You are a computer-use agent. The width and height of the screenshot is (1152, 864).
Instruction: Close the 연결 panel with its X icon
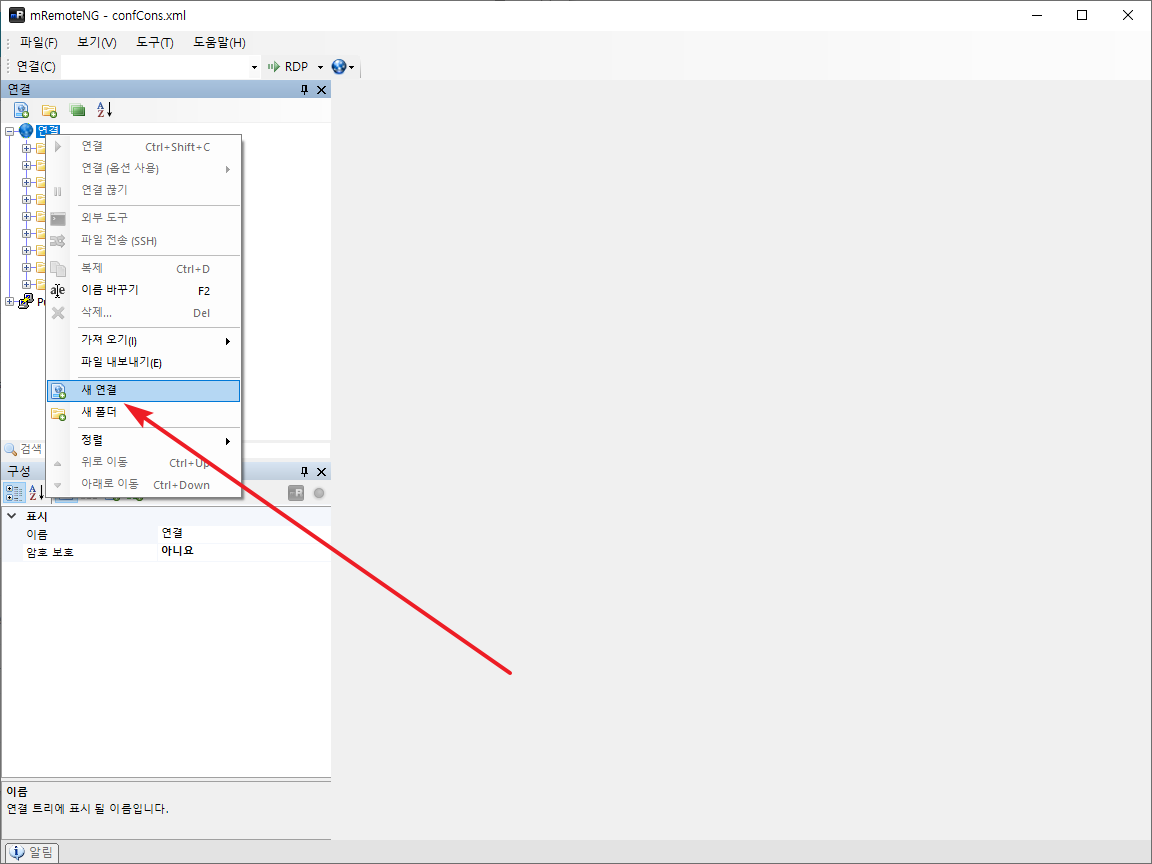[321, 90]
